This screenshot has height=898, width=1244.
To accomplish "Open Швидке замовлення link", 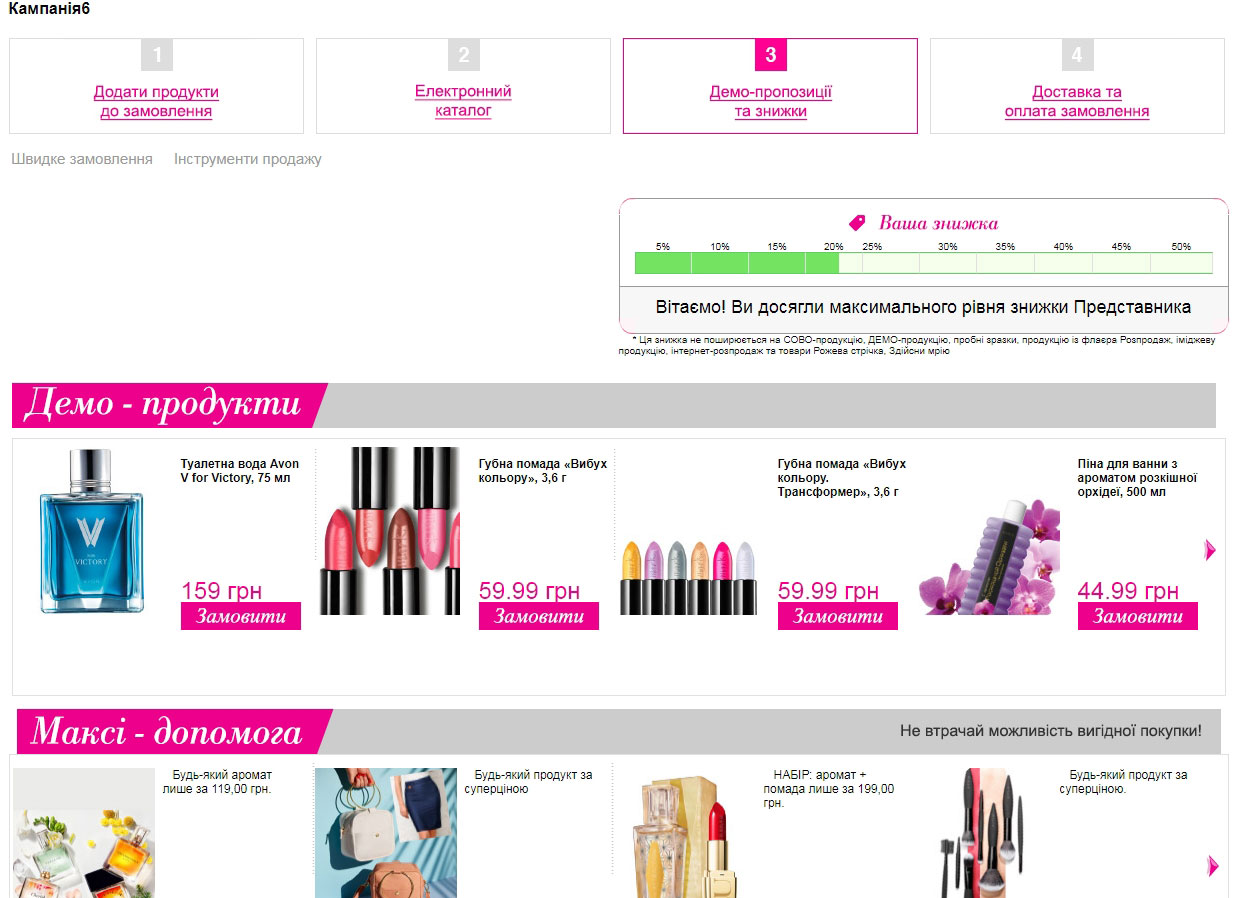I will [x=82, y=159].
